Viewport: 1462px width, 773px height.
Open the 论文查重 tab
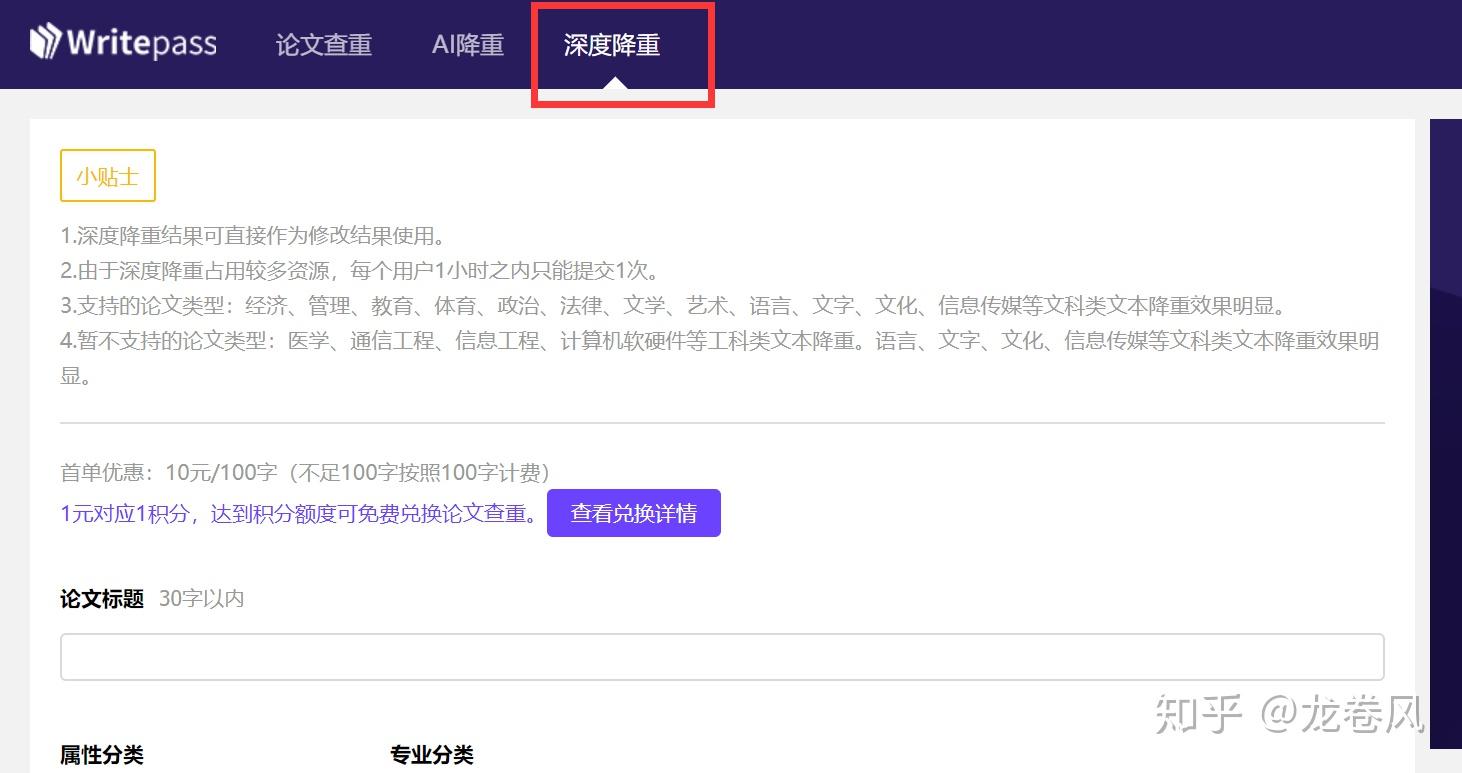click(324, 45)
